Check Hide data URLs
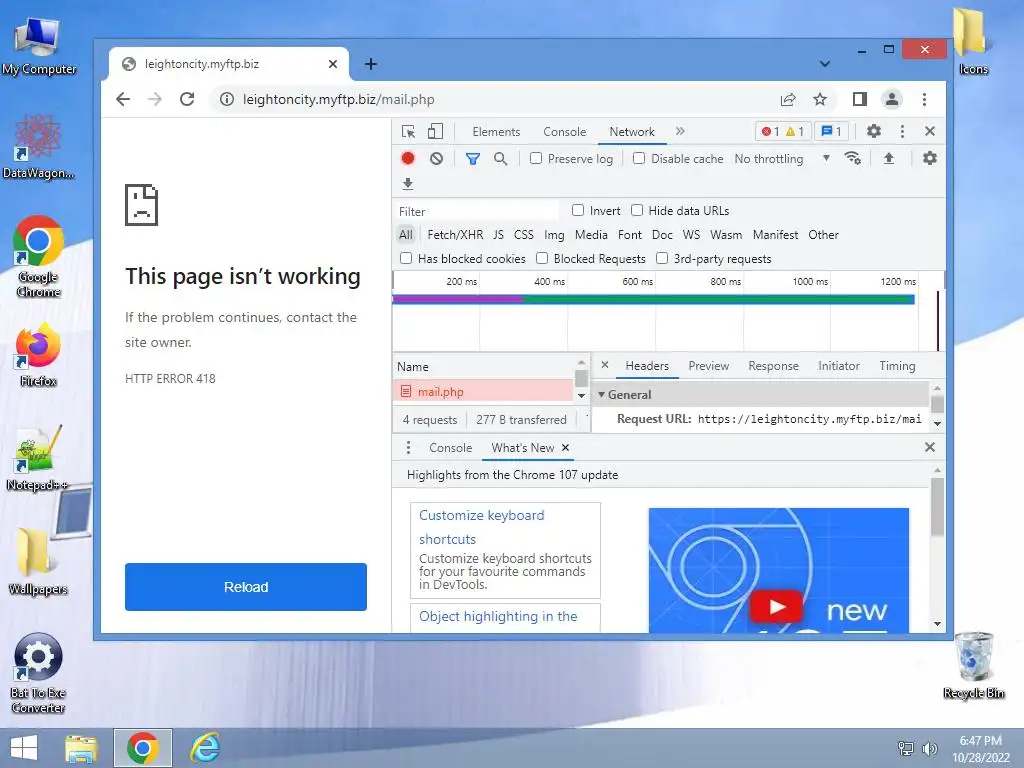 [x=637, y=210]
